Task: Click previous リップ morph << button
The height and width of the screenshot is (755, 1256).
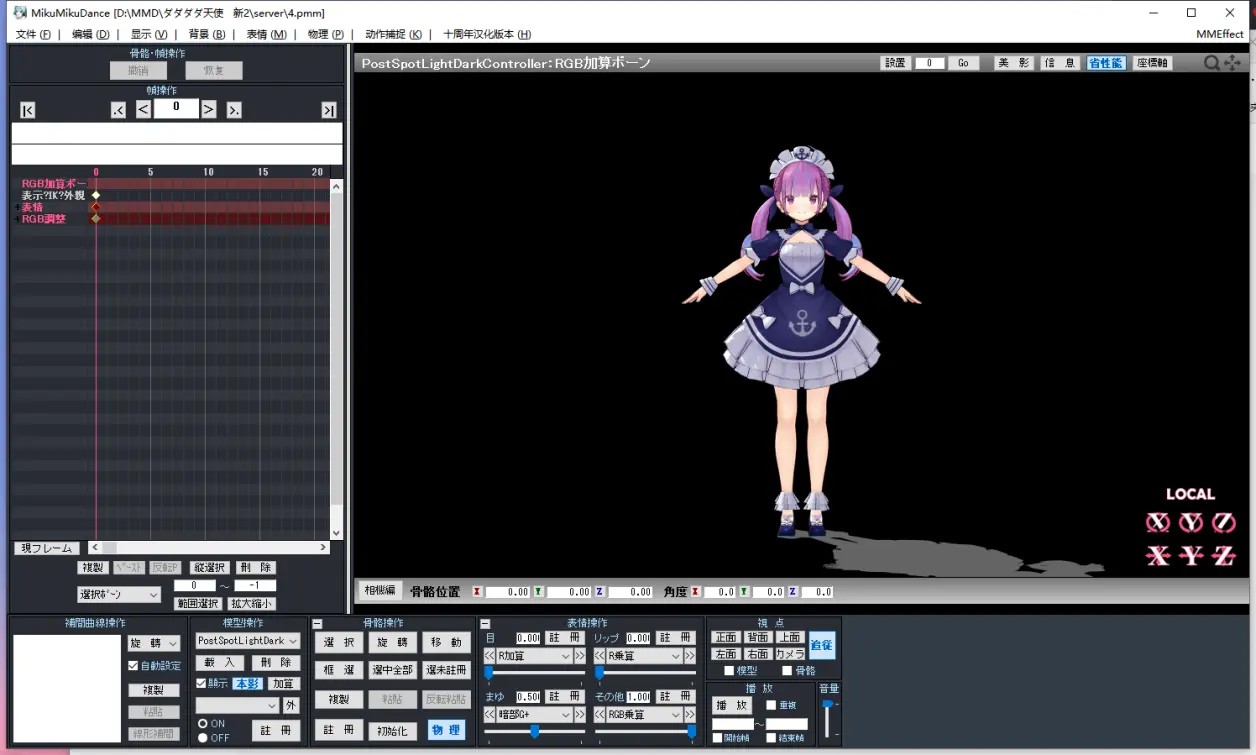Action: pos(600,656)
